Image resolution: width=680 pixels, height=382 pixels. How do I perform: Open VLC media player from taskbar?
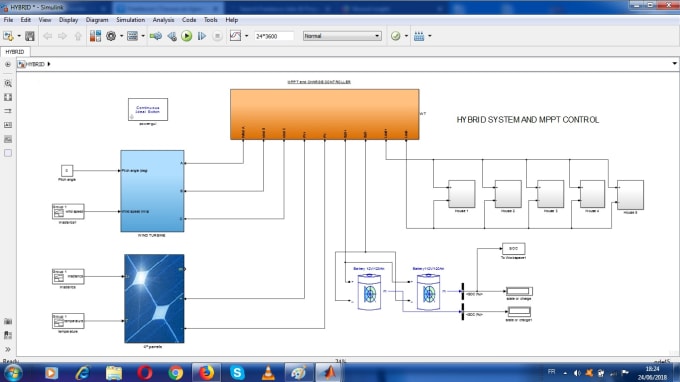pyautogui.click(x=268, y=373)
